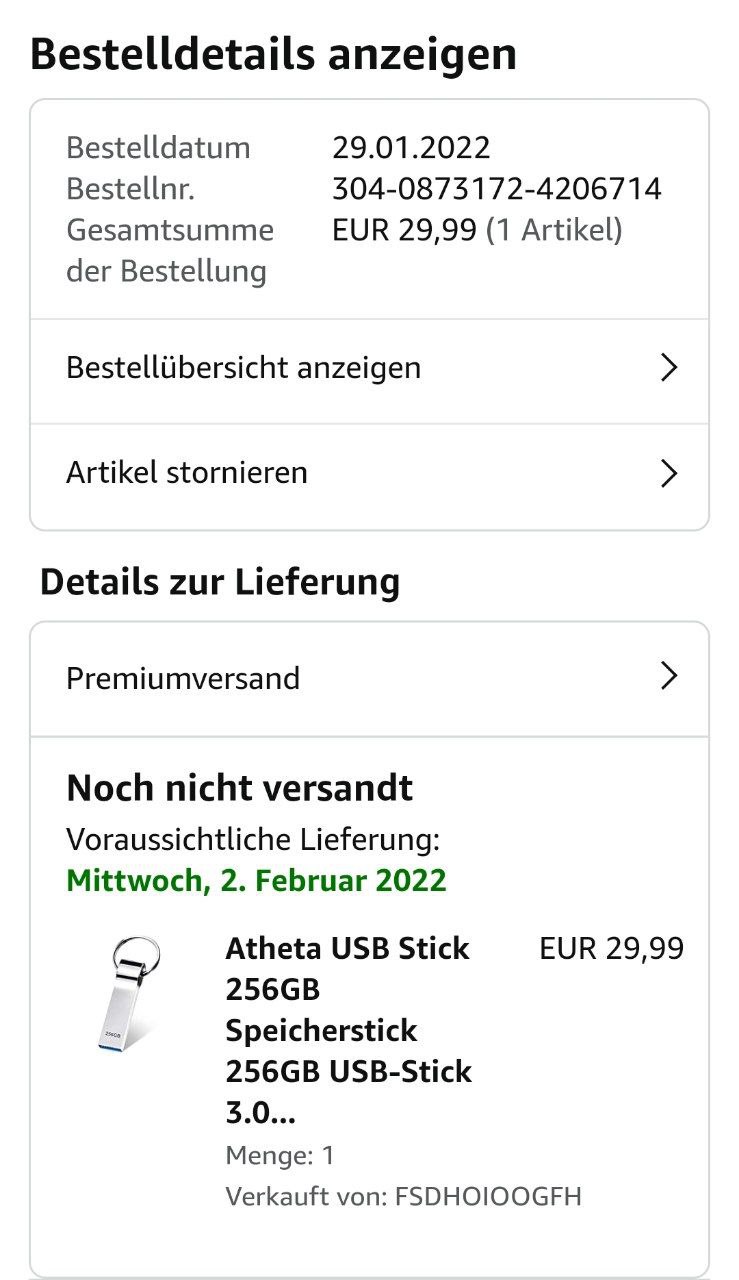Click the Bestelldetails anzeigen page heading
The height and width of the screenshot is (1280, 739).
point(274,54)
